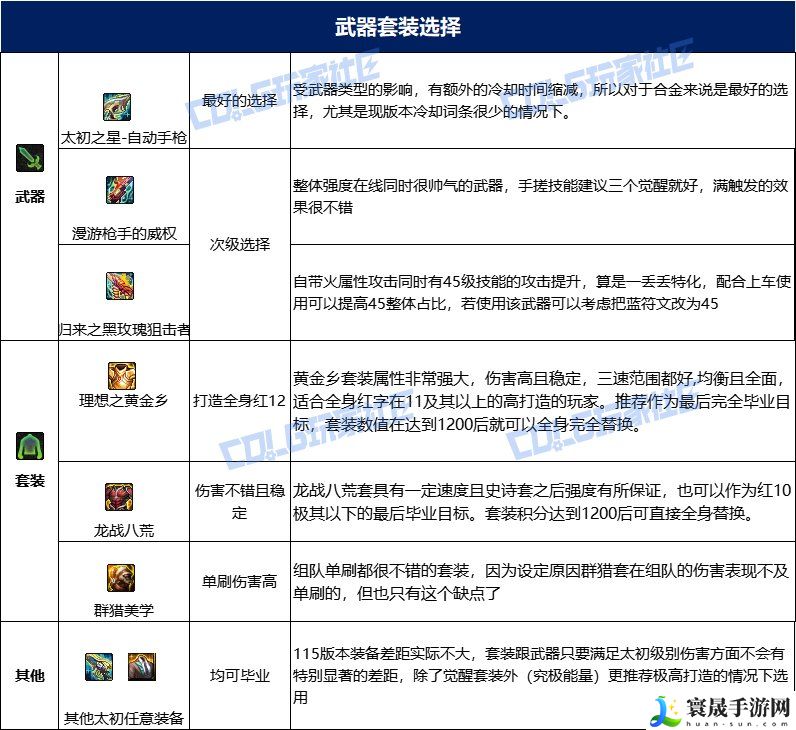
Task: Select the text 其他太初任意装备
Action: click(124, 718)
